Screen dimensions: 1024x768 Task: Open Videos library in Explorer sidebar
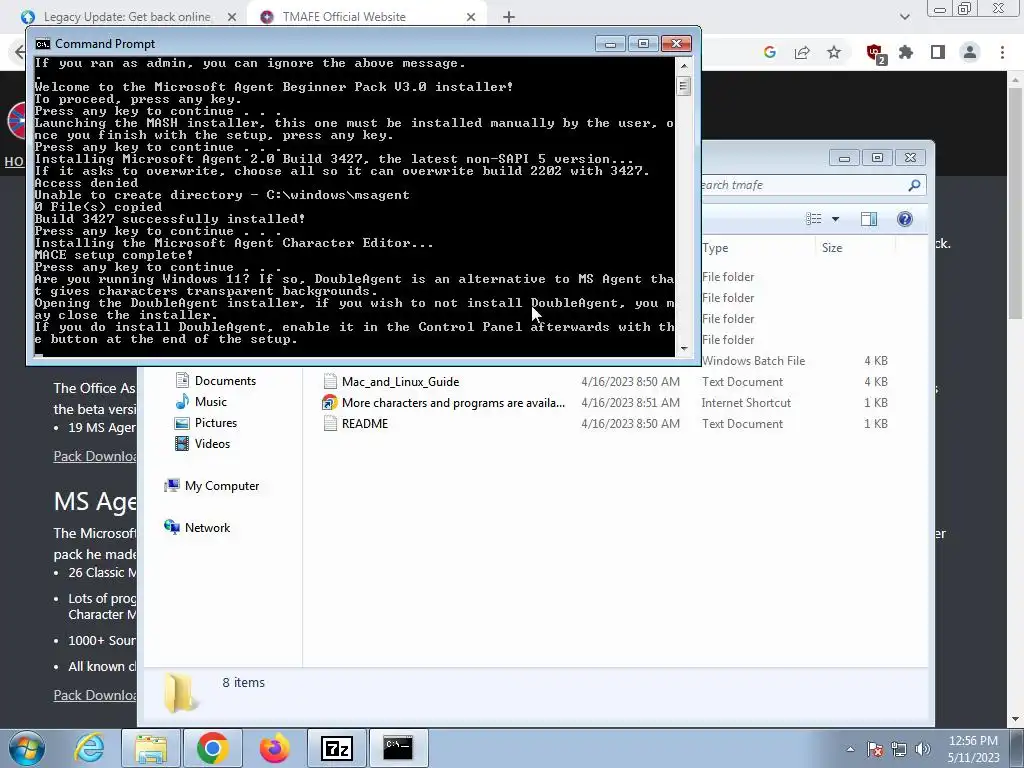(202, 443)
